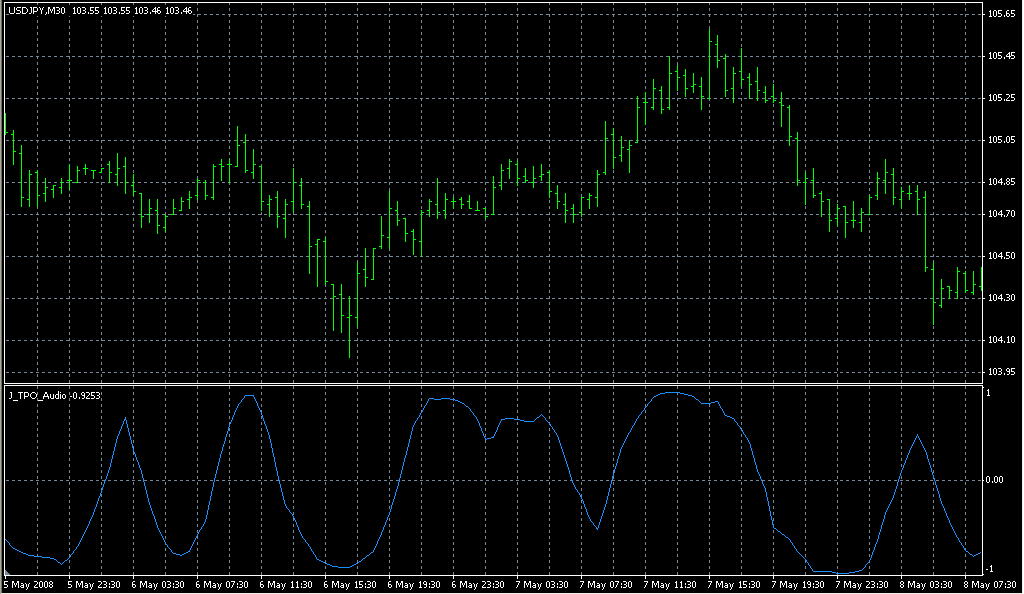Click the 6 May 11:30 time label
This screenshot has width=1024, height=594.
[286, 585]
